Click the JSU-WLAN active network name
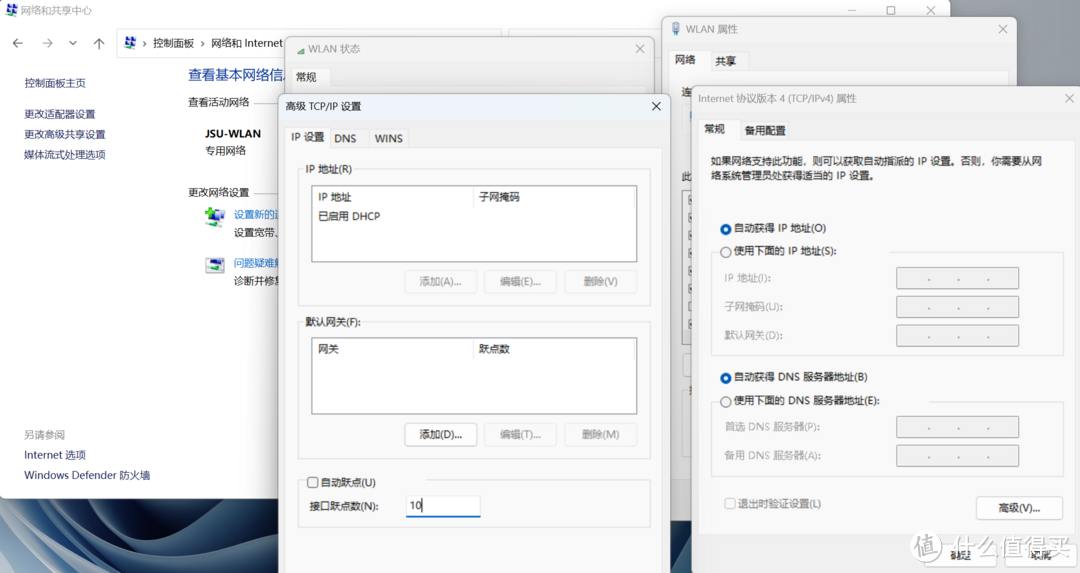1080x573 pixels. 233,134
